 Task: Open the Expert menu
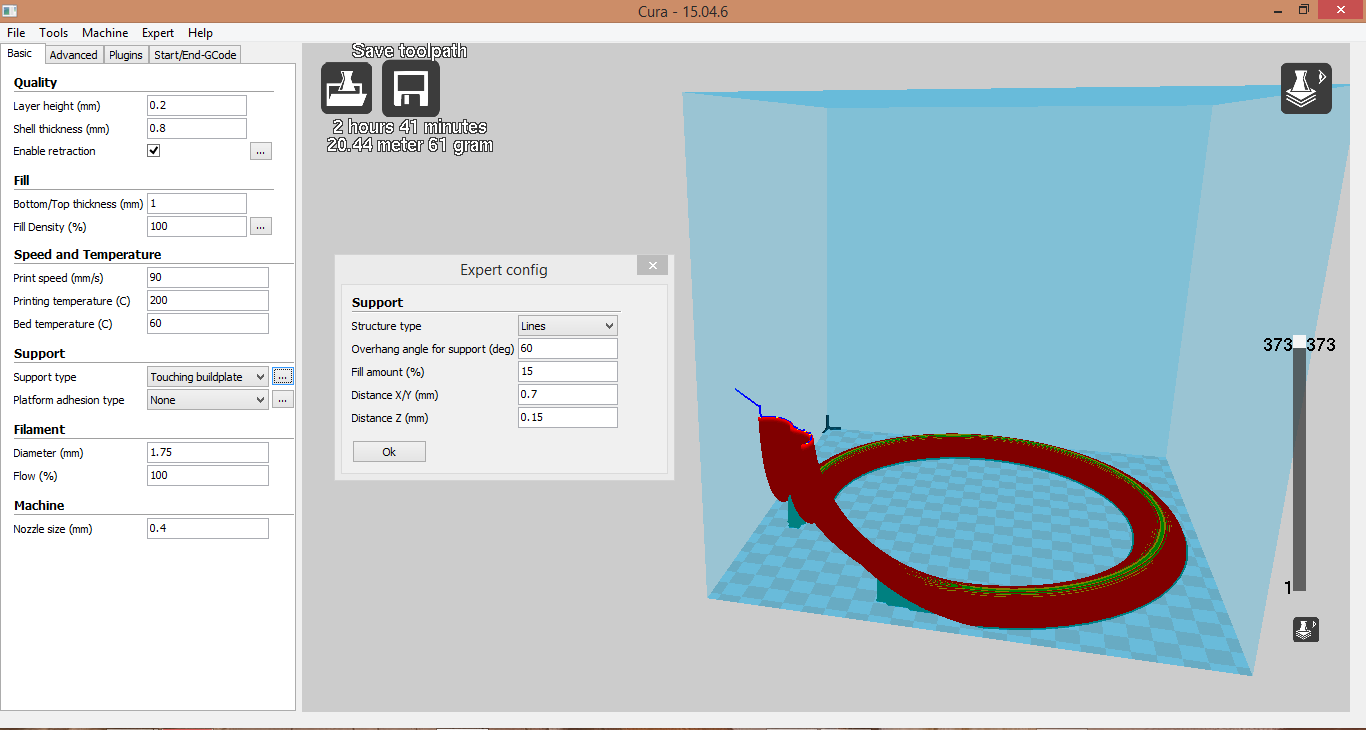pyautogui.click(x=158, y=33)
